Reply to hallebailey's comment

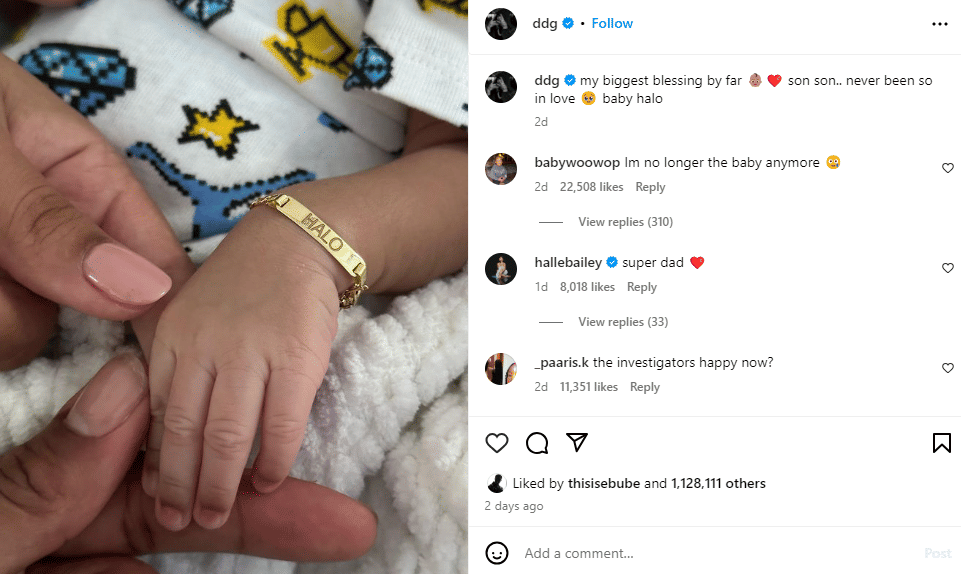[x=641, y=287]
